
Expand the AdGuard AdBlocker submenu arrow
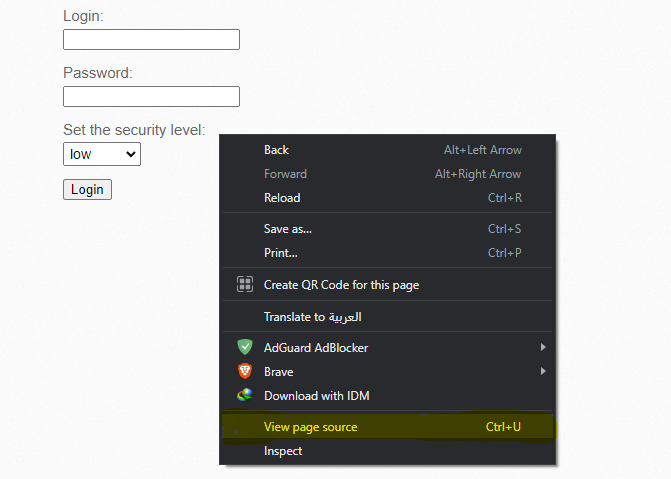tap(543, 347)
